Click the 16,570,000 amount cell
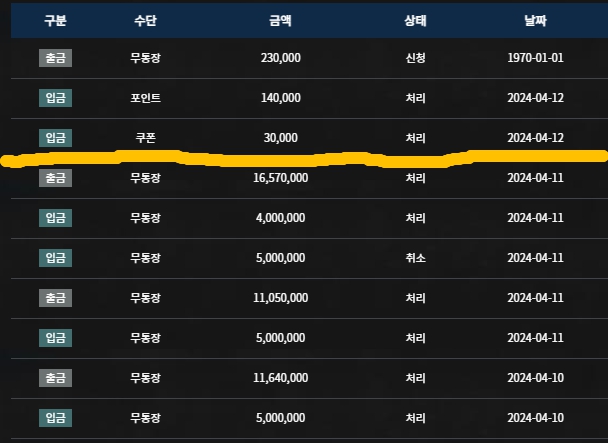 click(x=280, y=178)
